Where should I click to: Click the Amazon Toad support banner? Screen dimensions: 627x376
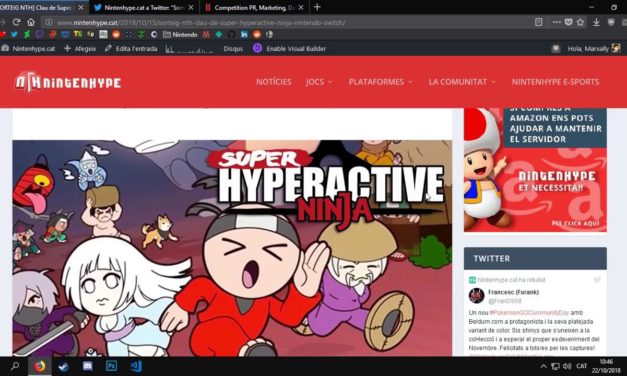pyautogui.click(x=535, y=170)
